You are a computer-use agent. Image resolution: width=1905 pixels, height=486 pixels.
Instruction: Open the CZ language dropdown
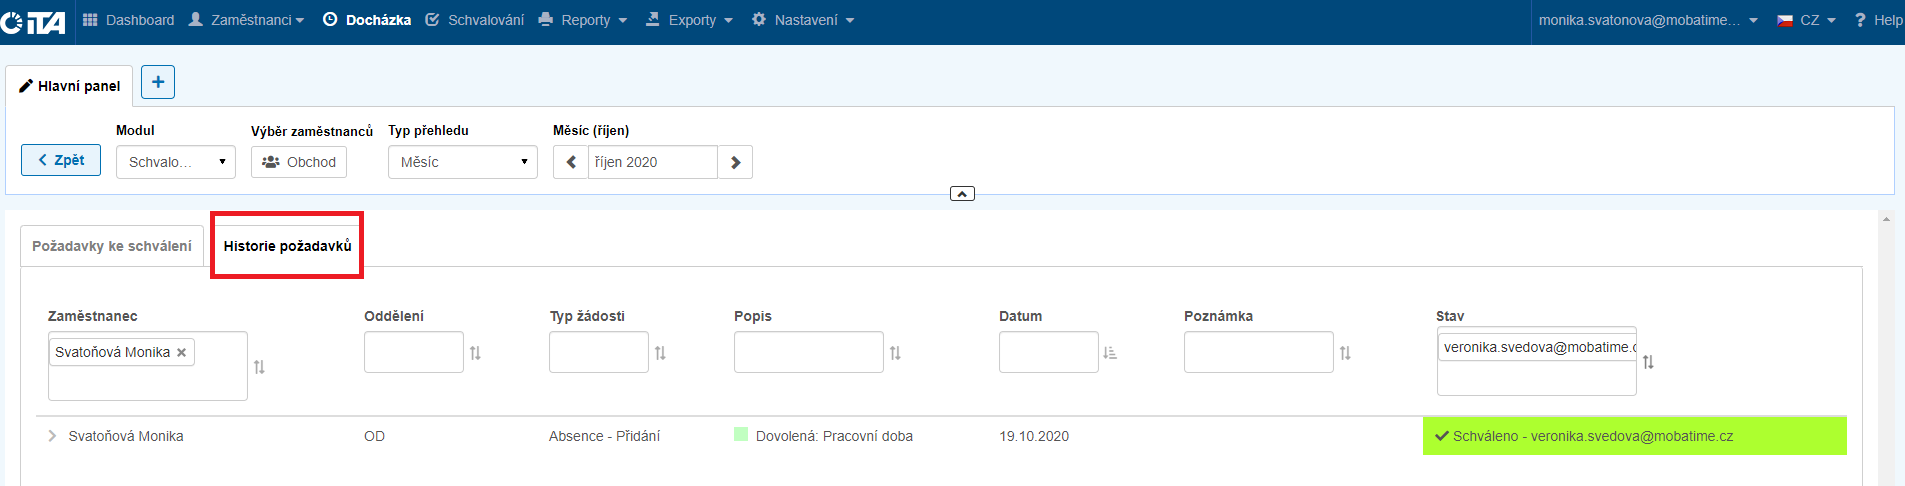(1807, 20)
